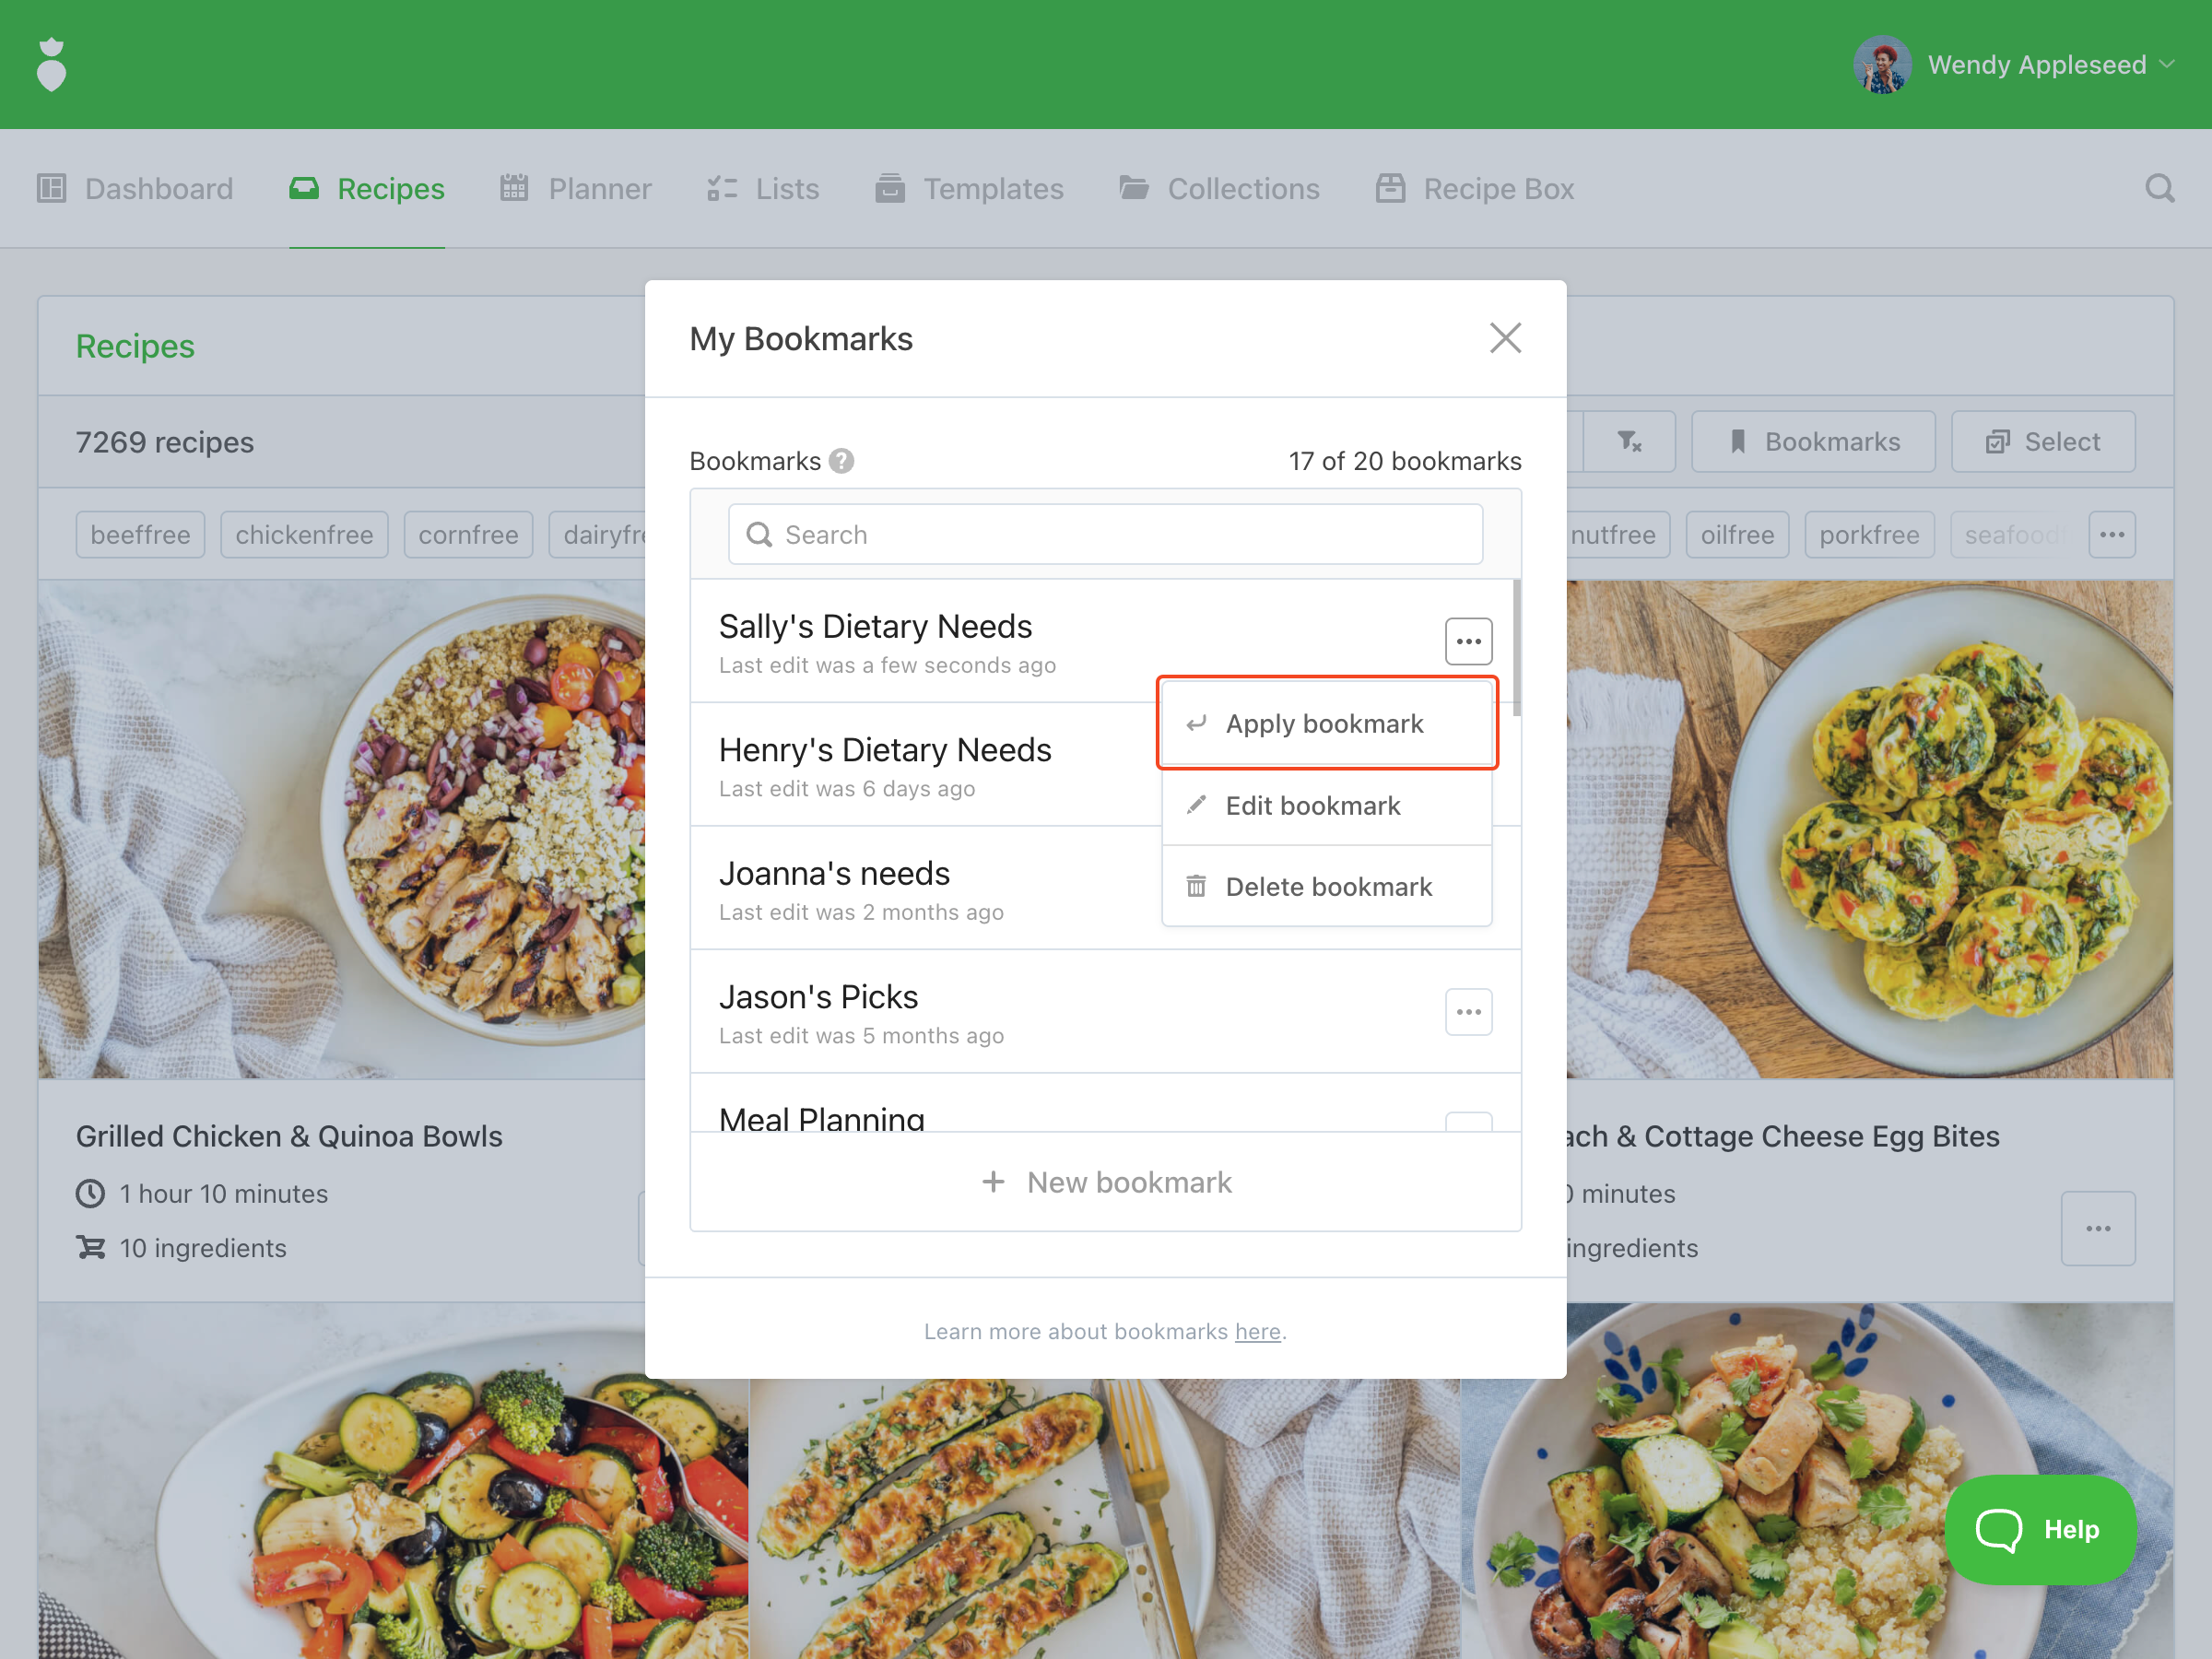Click the bookmarks list scrollbar
This screenshot has height=1659, width=2212.
1516,648
